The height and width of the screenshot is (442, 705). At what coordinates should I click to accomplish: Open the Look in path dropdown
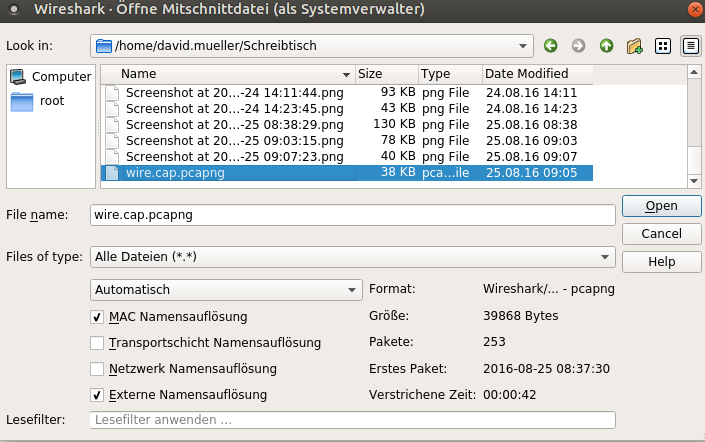point(522,46)
